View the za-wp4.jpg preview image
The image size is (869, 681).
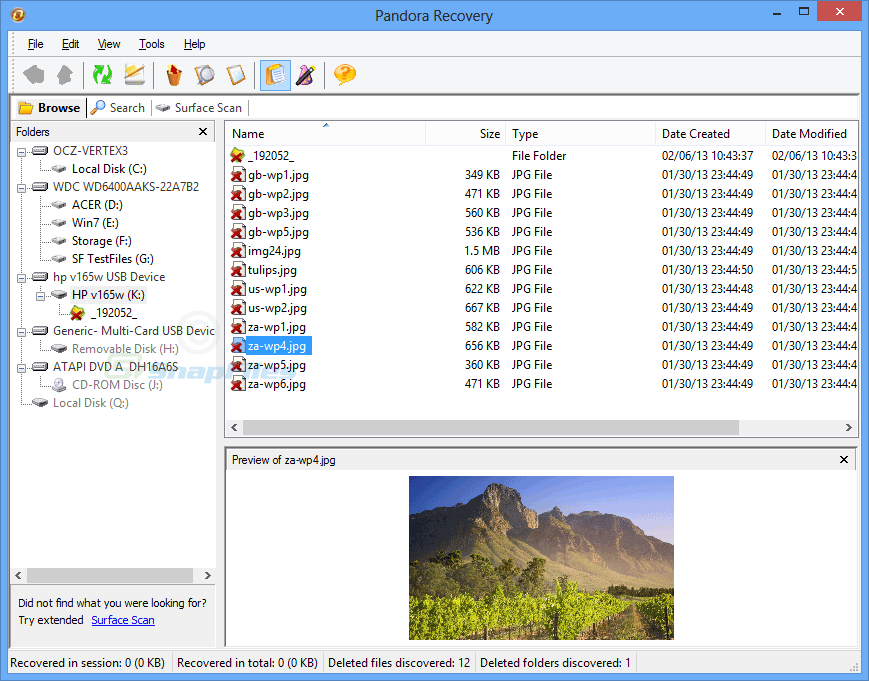coord(541,559)
